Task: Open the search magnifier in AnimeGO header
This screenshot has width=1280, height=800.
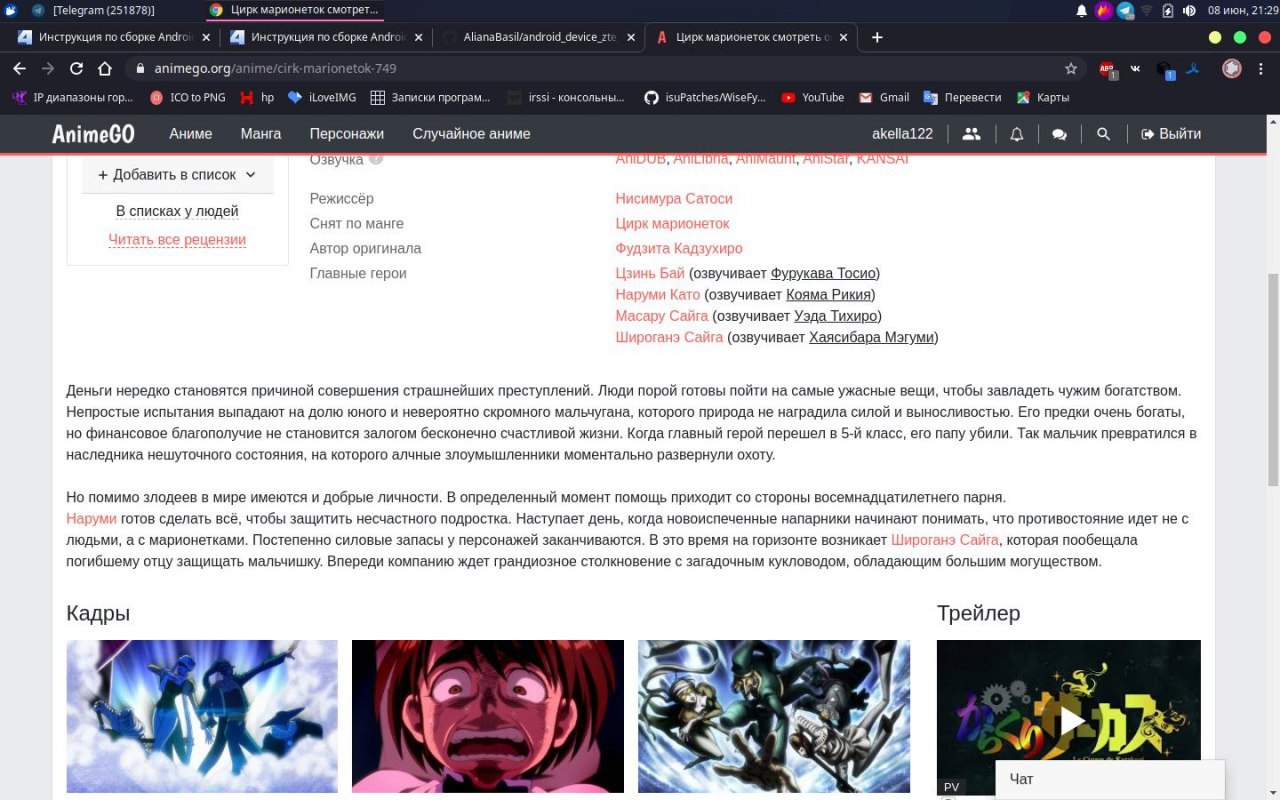Action: pos(1103,134)
